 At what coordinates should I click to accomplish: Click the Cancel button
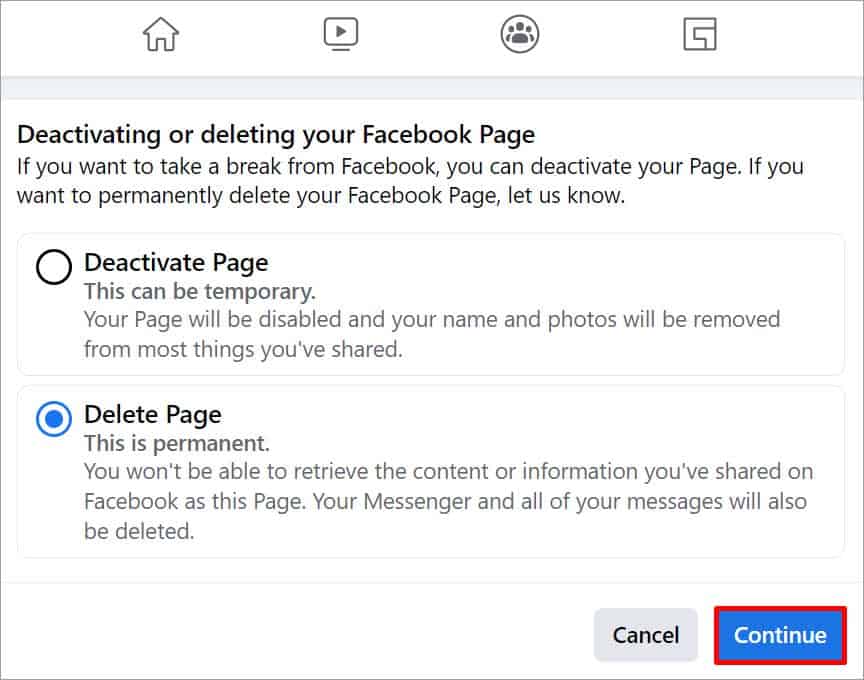[x=646, y=635]
